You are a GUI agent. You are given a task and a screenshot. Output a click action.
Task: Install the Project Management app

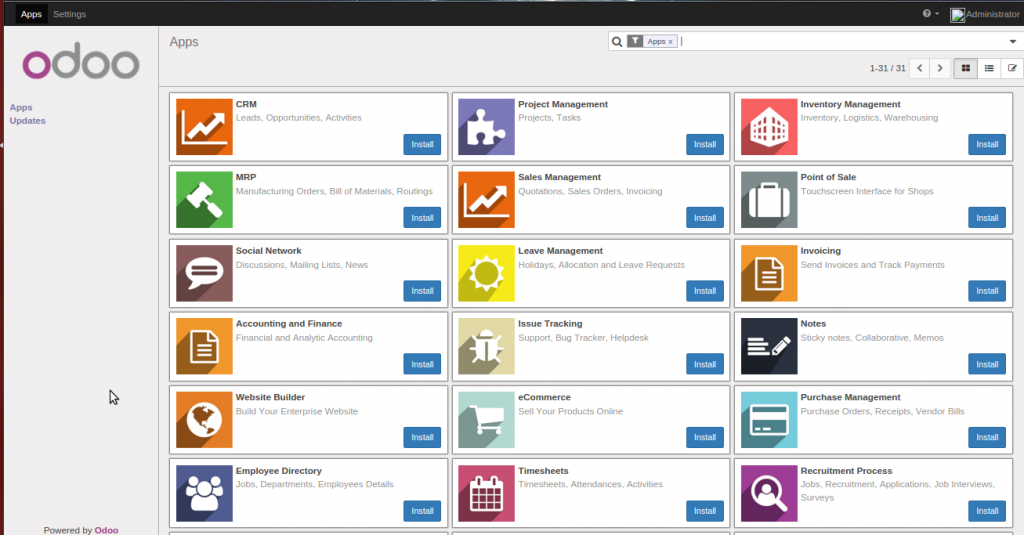(705, 144)
